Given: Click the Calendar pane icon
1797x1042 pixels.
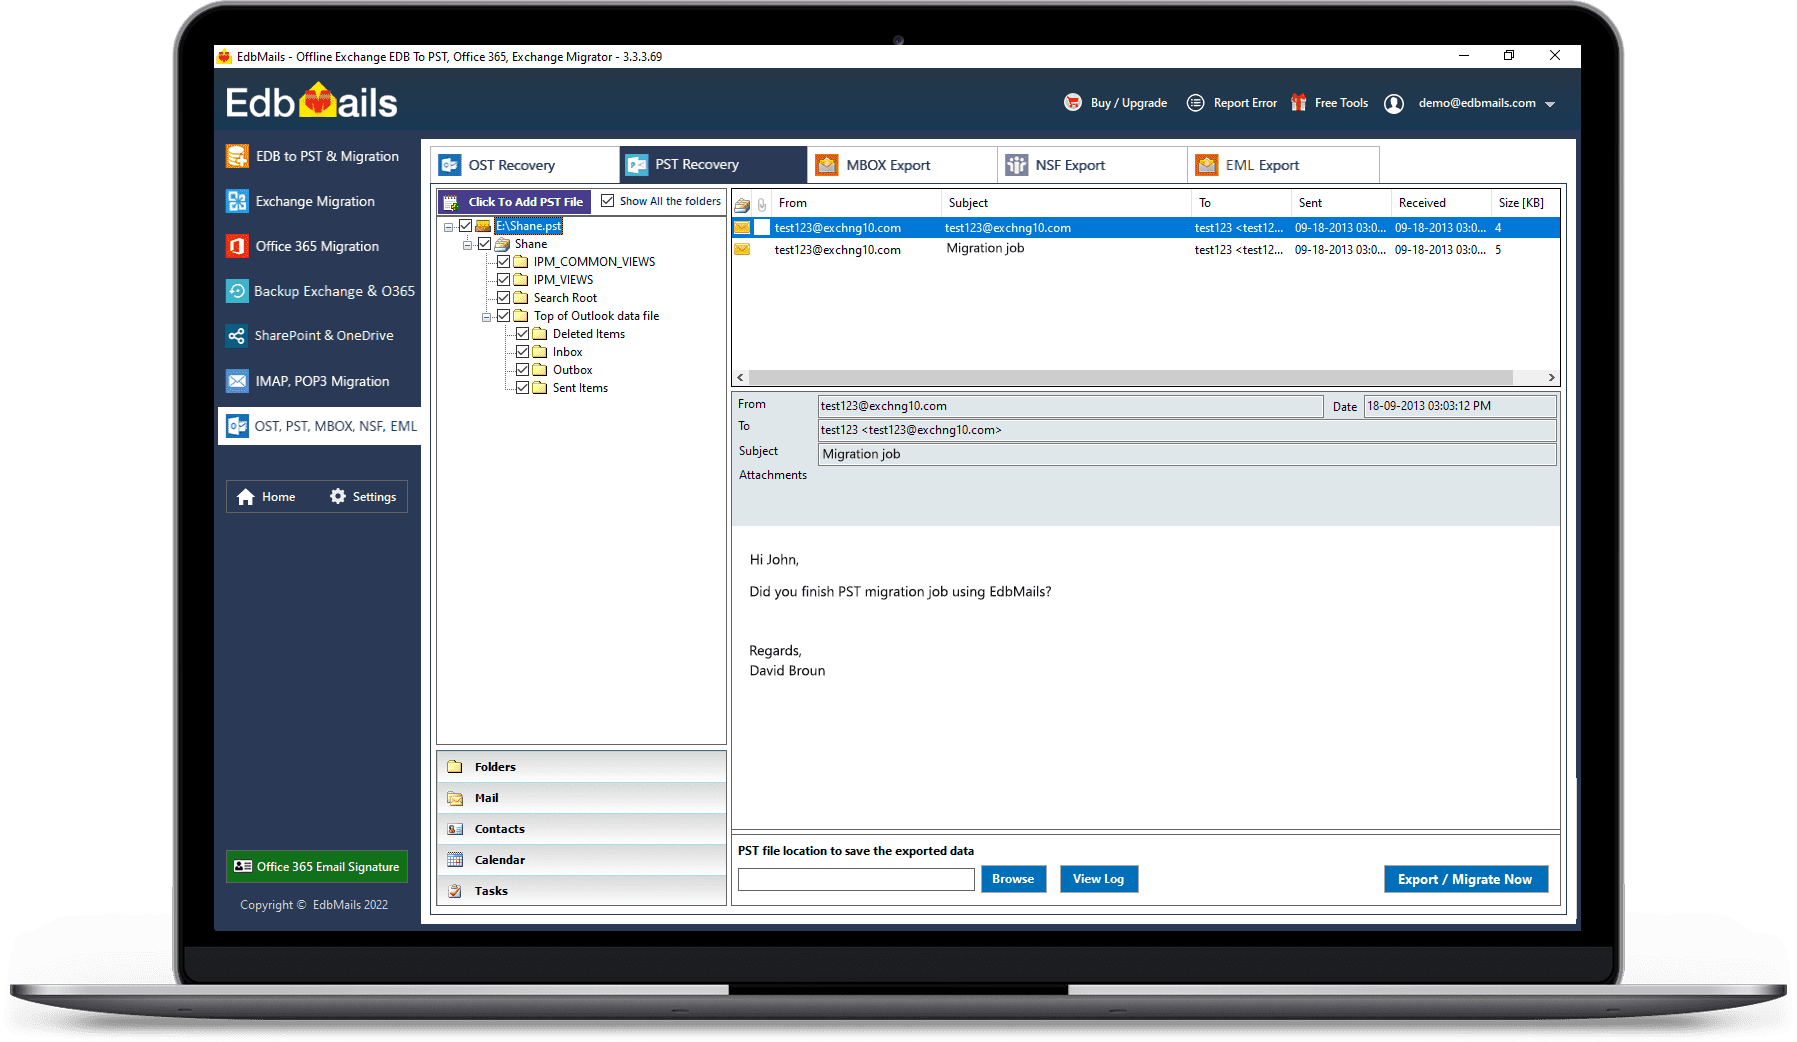Looking at the screenshot, I should (455, 860).
